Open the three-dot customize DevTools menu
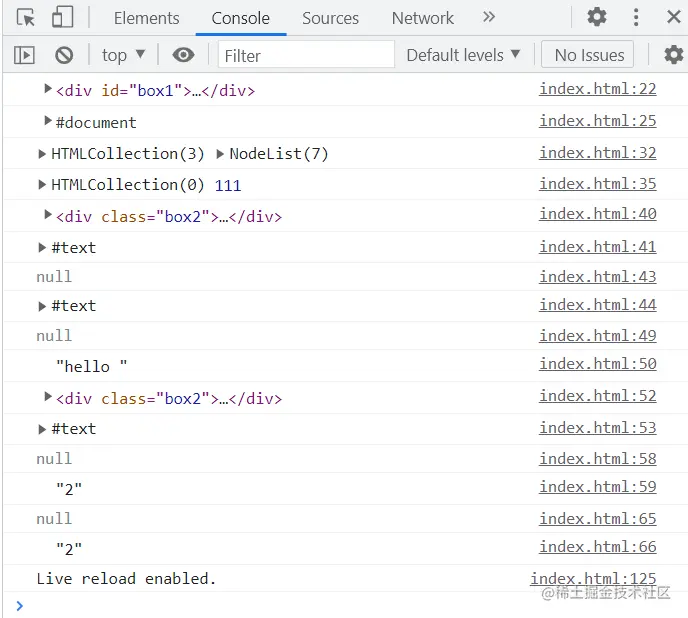This screenshot has height=618, width=688. coord(636,18)
